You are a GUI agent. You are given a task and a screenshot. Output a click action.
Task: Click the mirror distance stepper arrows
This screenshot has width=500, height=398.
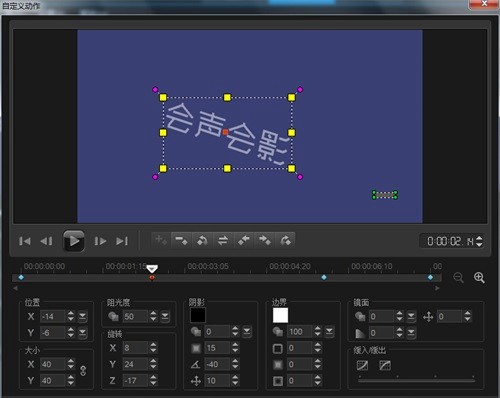point(467,316)
